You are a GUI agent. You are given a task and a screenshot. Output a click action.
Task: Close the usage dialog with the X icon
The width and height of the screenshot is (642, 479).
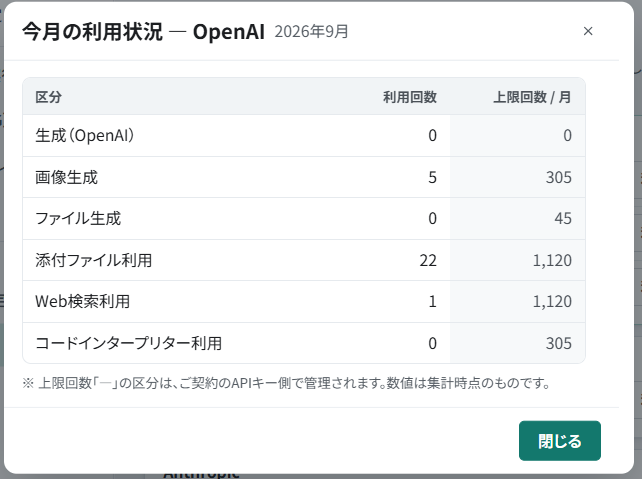[588, 31]
